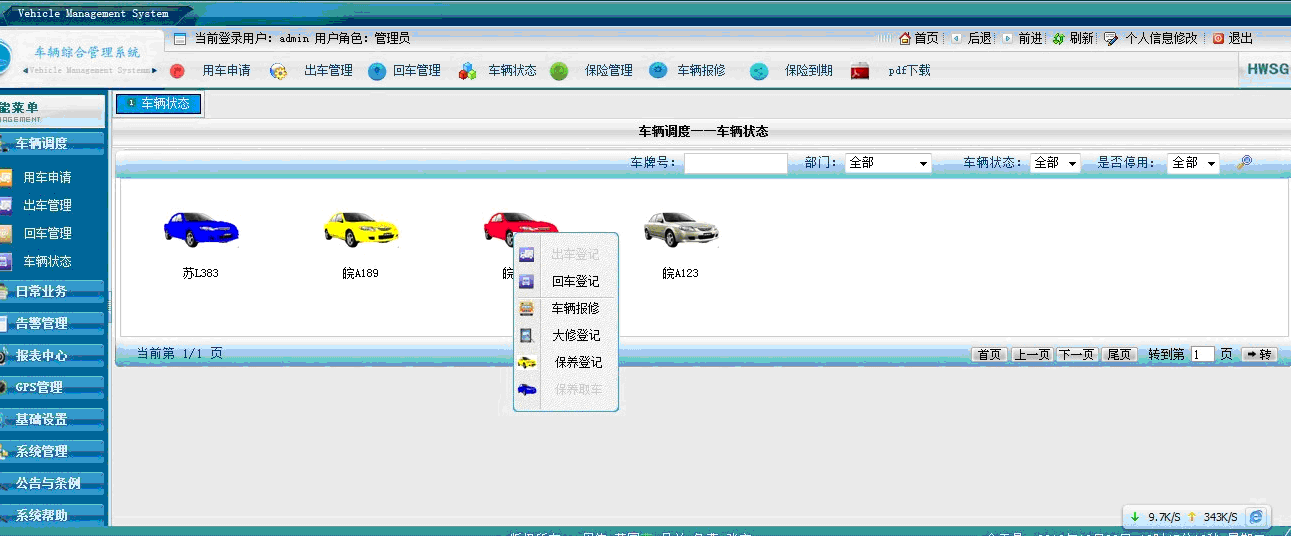Click the blue car 苏L383 thumbnail
The image size is (1291, 536).
click(201, 230)
